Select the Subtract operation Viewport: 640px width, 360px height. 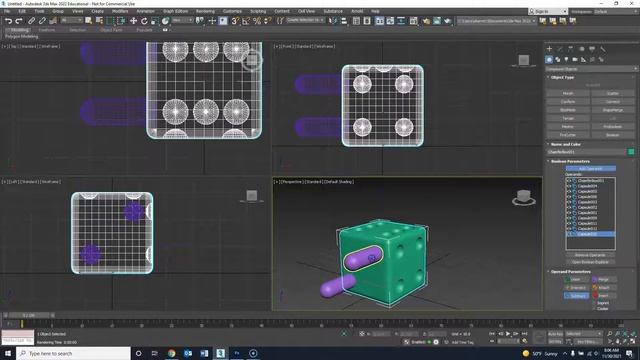pos(576,296)
